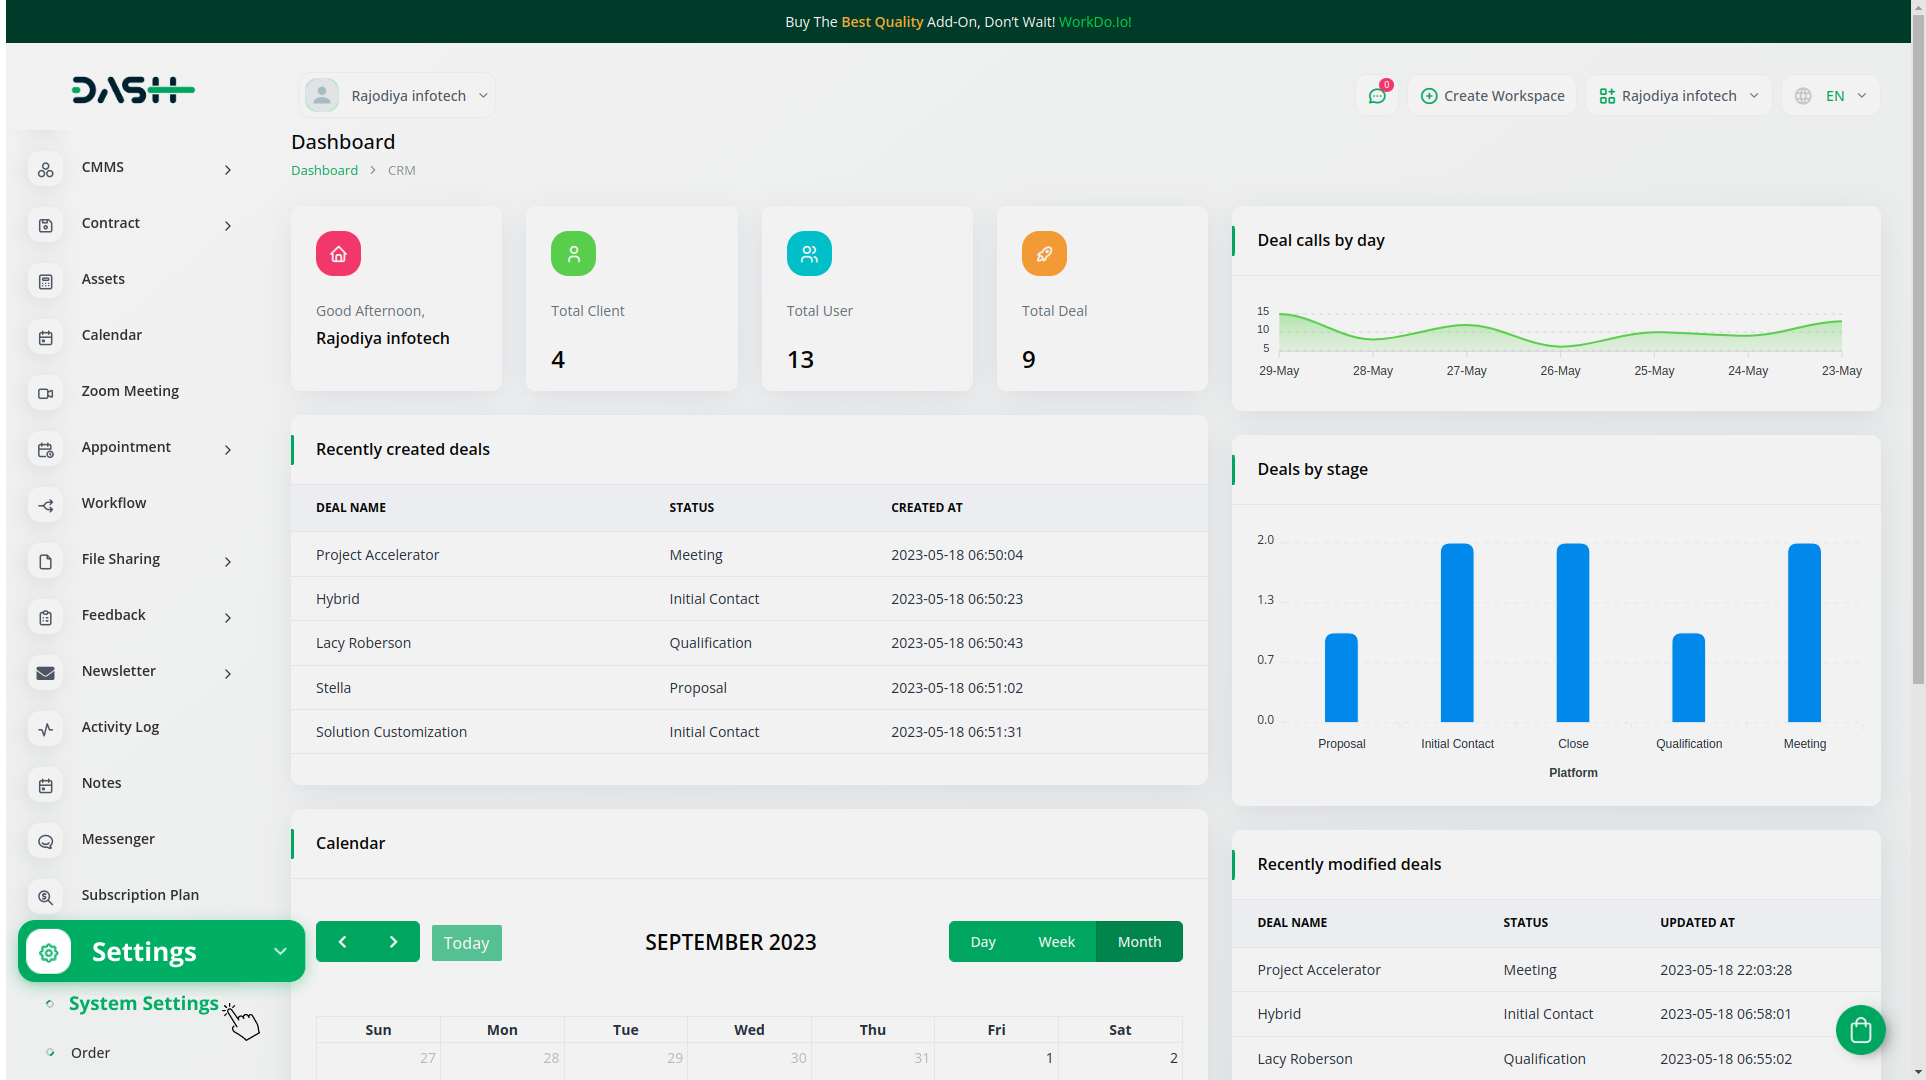The width and height of the screenshot is (1926, 1080).
Task: Open Order submenu item
Action: (x=90, y=1053)
